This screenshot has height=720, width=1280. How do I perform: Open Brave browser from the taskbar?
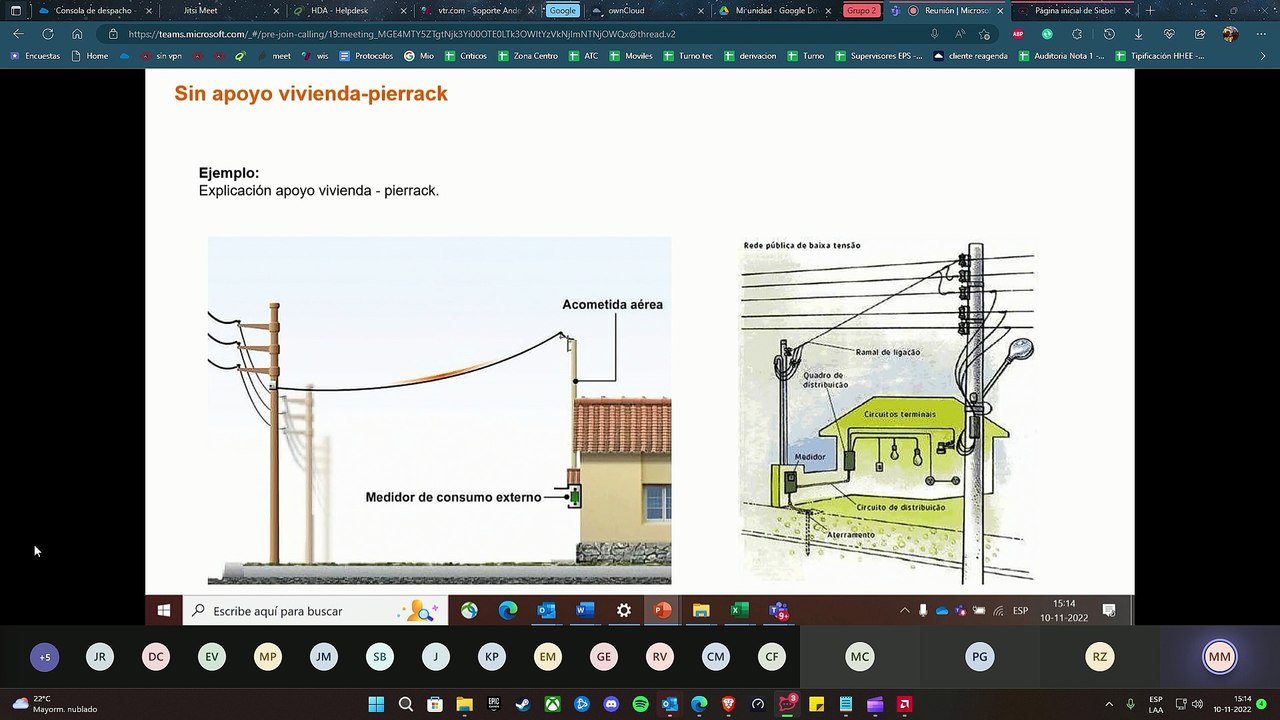(x=728, y=704)
